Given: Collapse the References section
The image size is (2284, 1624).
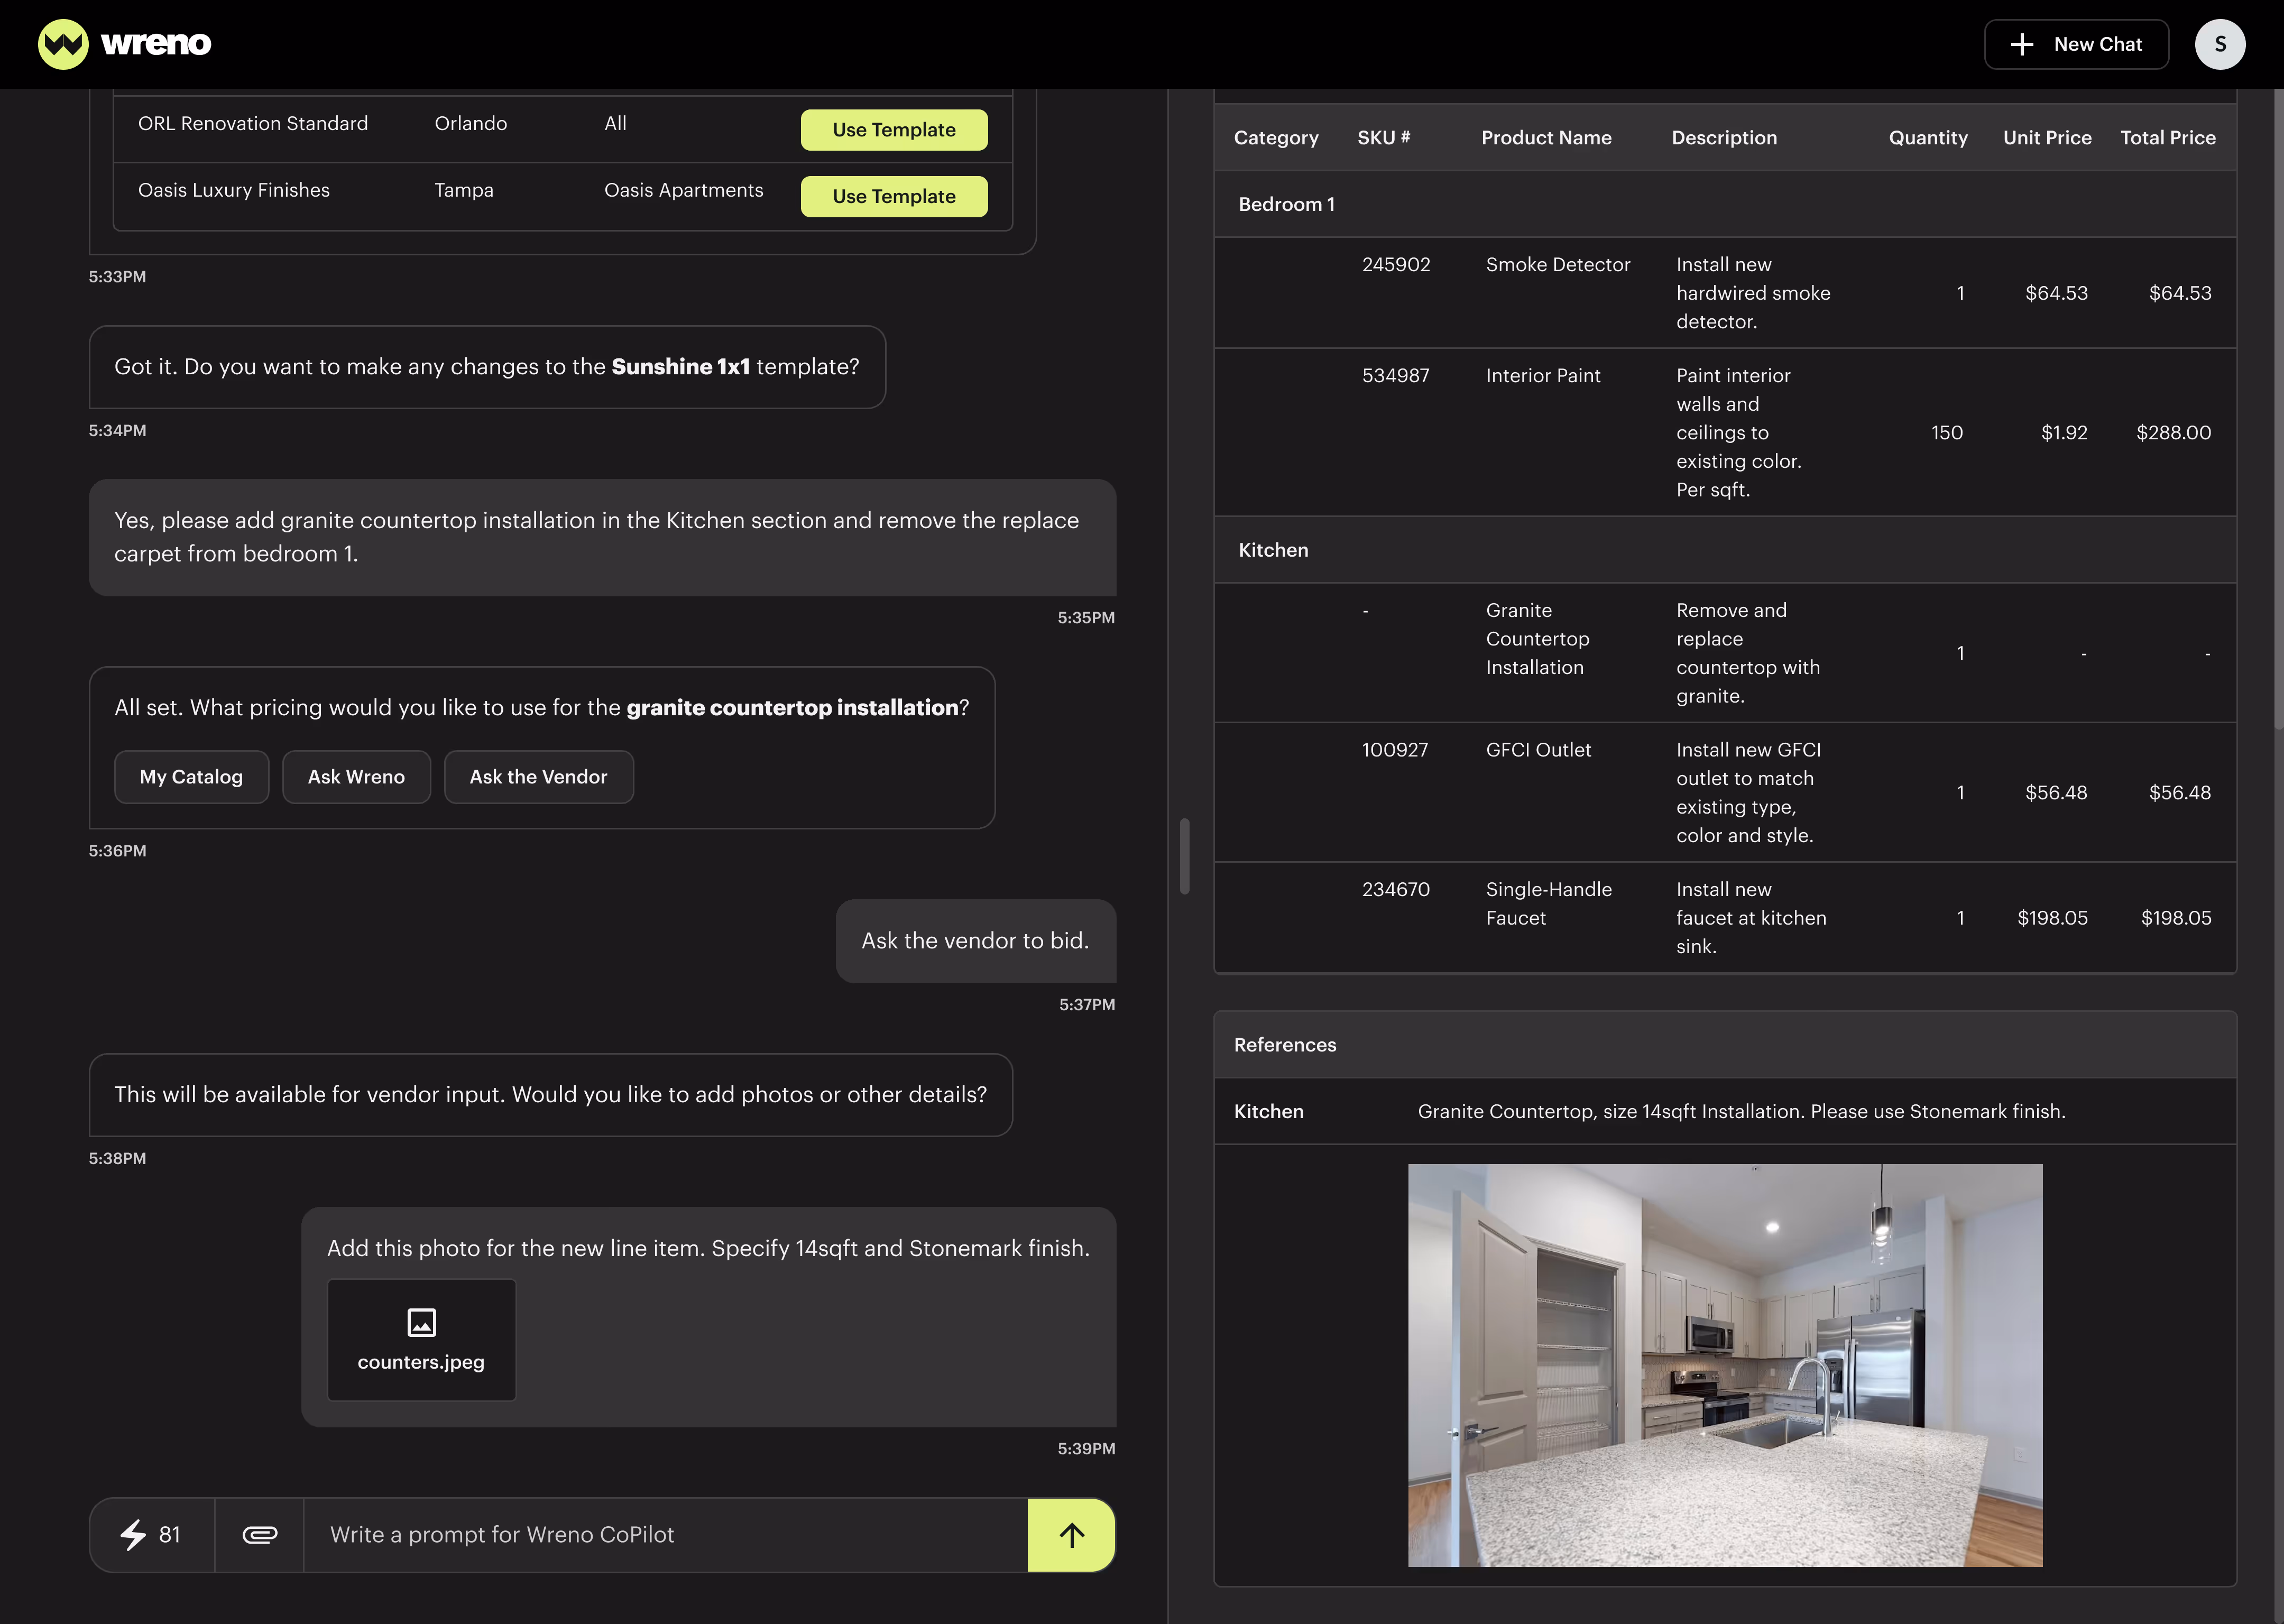Looking at the screenshot, I should (x=1285, y=1044).
